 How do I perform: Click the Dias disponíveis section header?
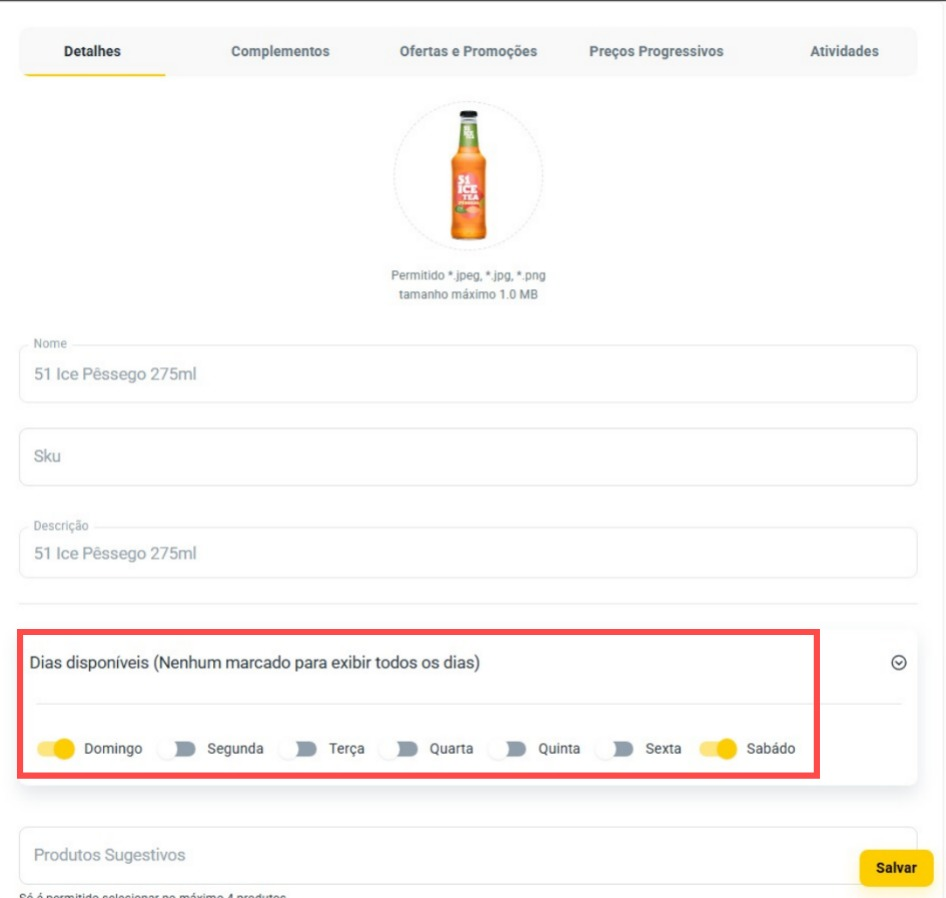coord(255,662)
